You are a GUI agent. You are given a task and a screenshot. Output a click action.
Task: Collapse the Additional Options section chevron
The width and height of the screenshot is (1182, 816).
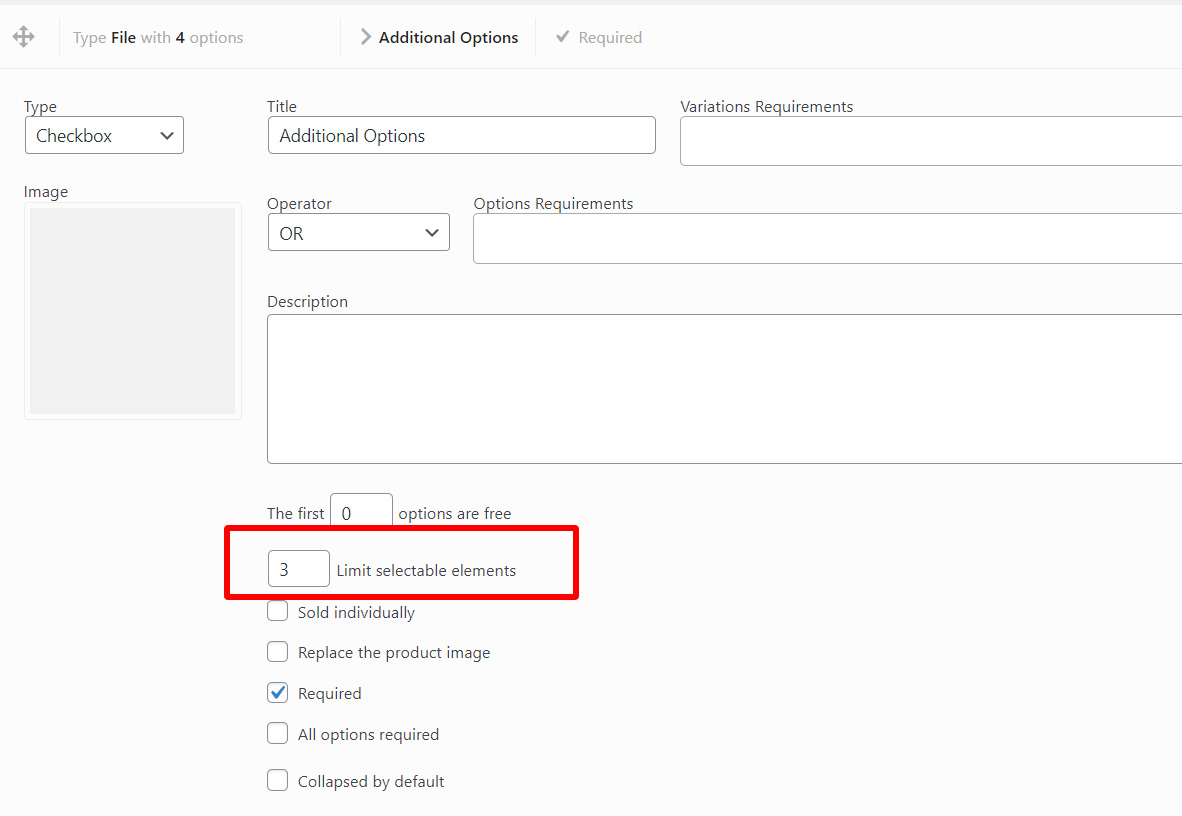[366, 37]
